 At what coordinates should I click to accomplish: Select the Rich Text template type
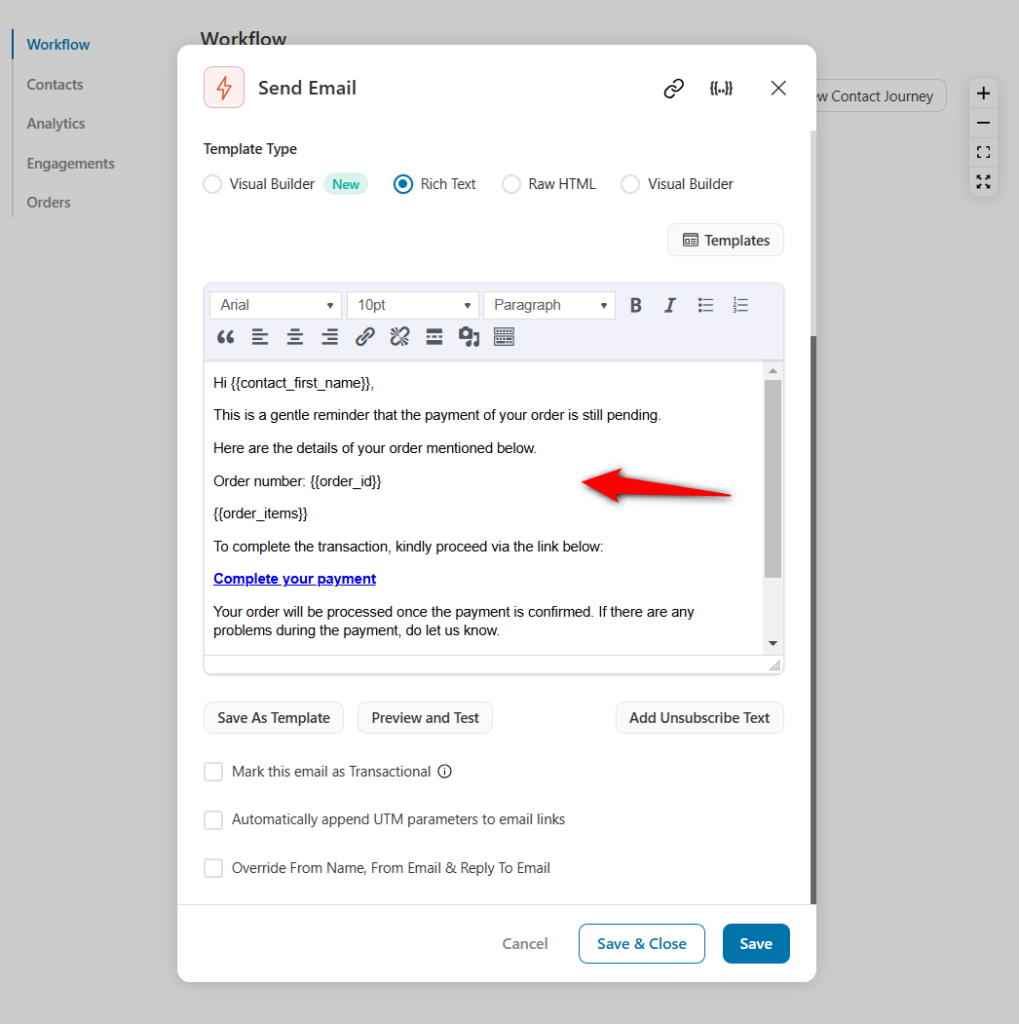tap(403, 183)
